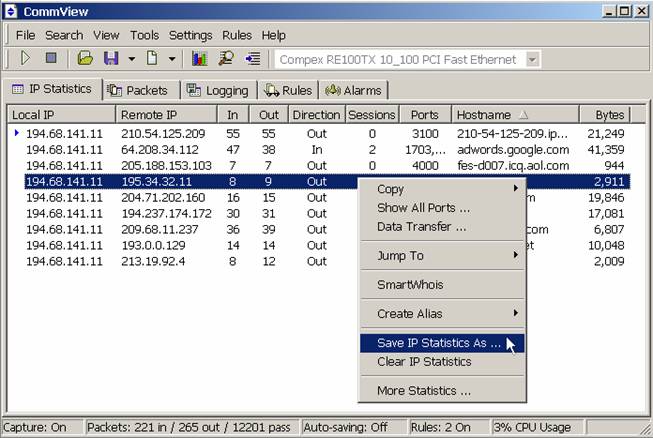The height and width of the screenshot is (438, 653).
Task: Open the Rules menu in menu bar
Action: [x=236, y=35]
